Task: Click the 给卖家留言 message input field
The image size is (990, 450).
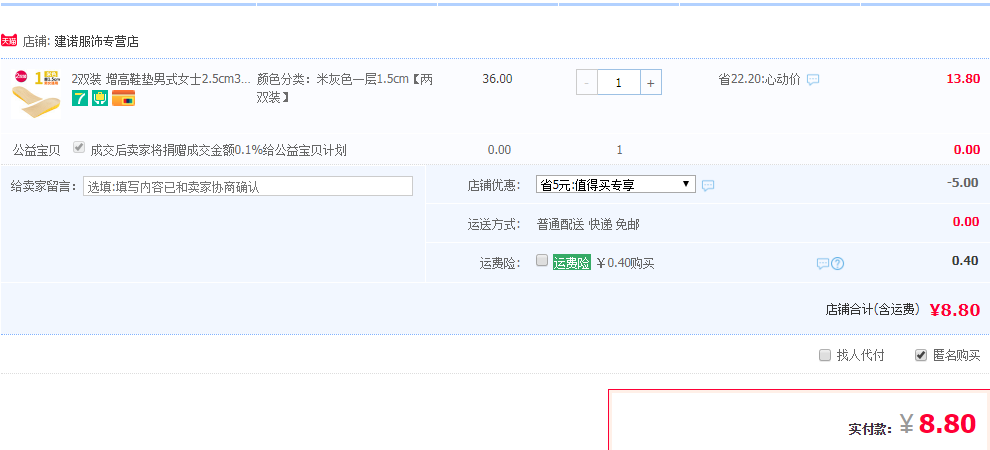Action: point(247,186)
